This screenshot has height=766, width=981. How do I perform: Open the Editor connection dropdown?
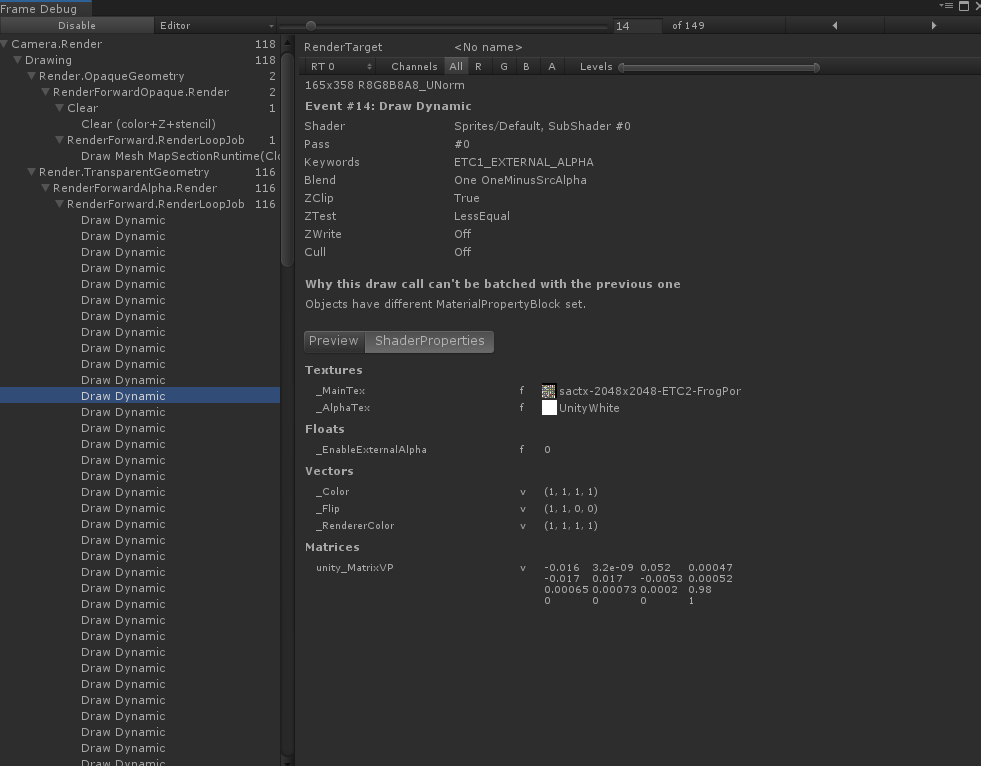216,26
